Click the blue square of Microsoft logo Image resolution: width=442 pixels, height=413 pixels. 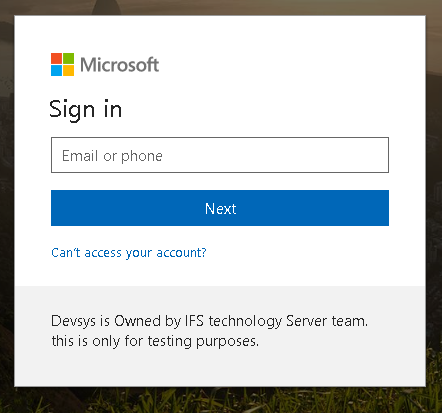tap(56, 71)
